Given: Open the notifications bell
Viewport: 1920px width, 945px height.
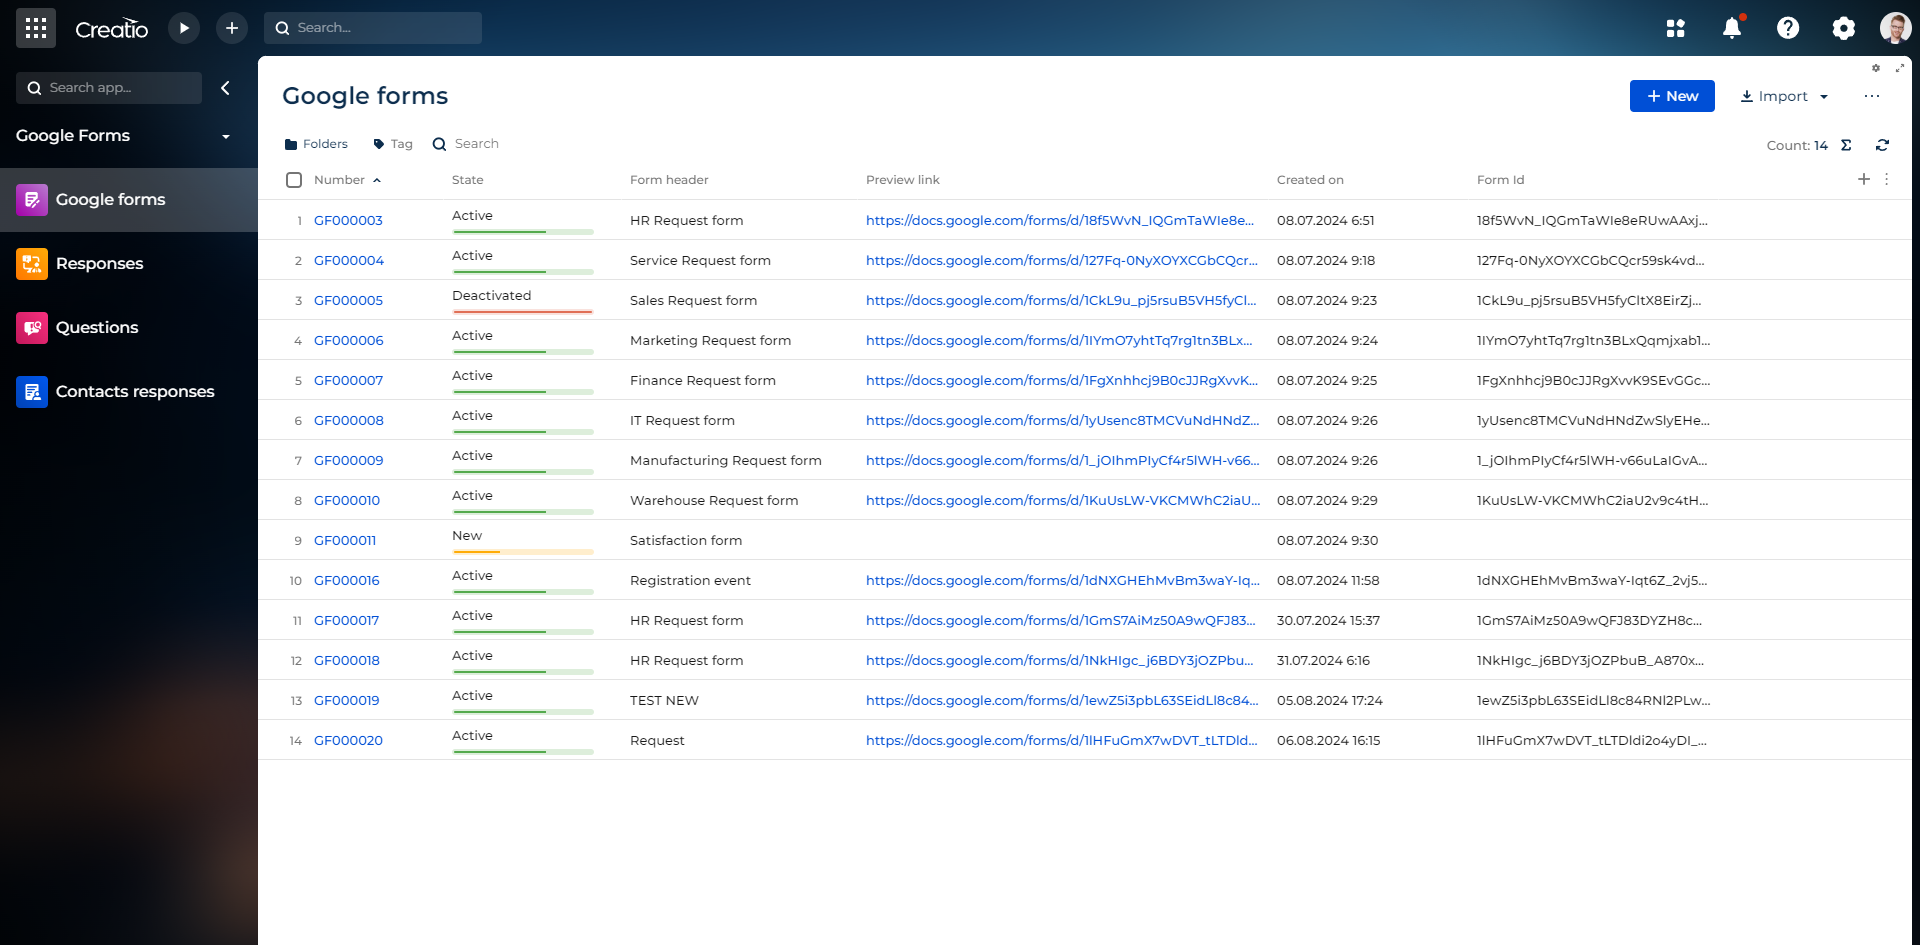Looking at the screenshot, I should [x=1731, y=28].
